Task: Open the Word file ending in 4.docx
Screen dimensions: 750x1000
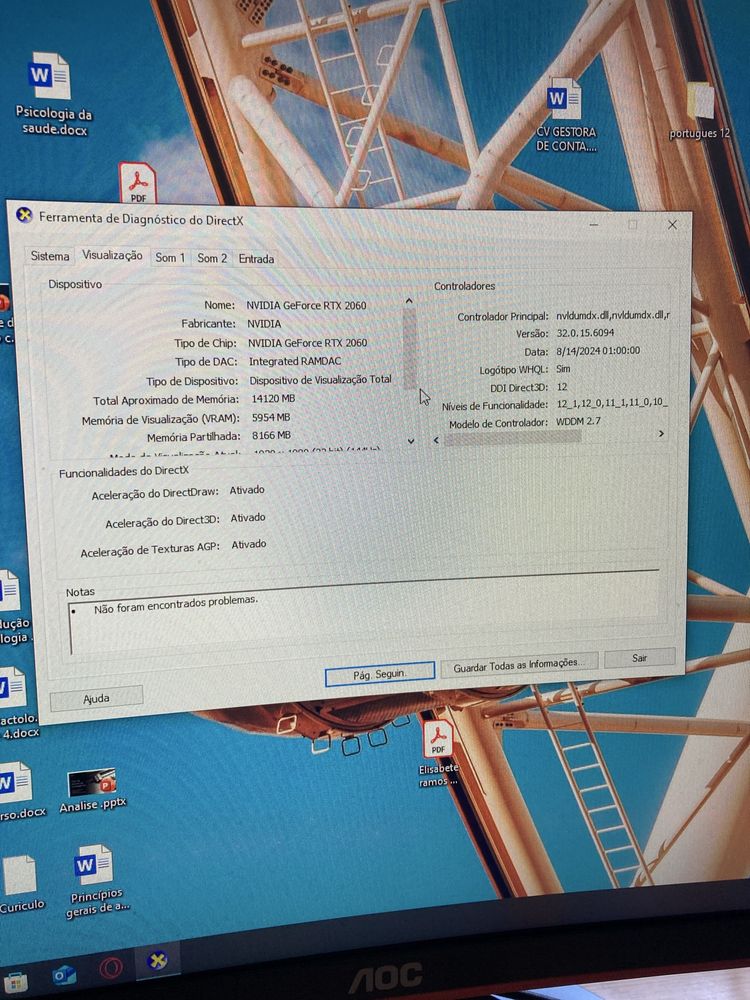Action: (18, 703)
